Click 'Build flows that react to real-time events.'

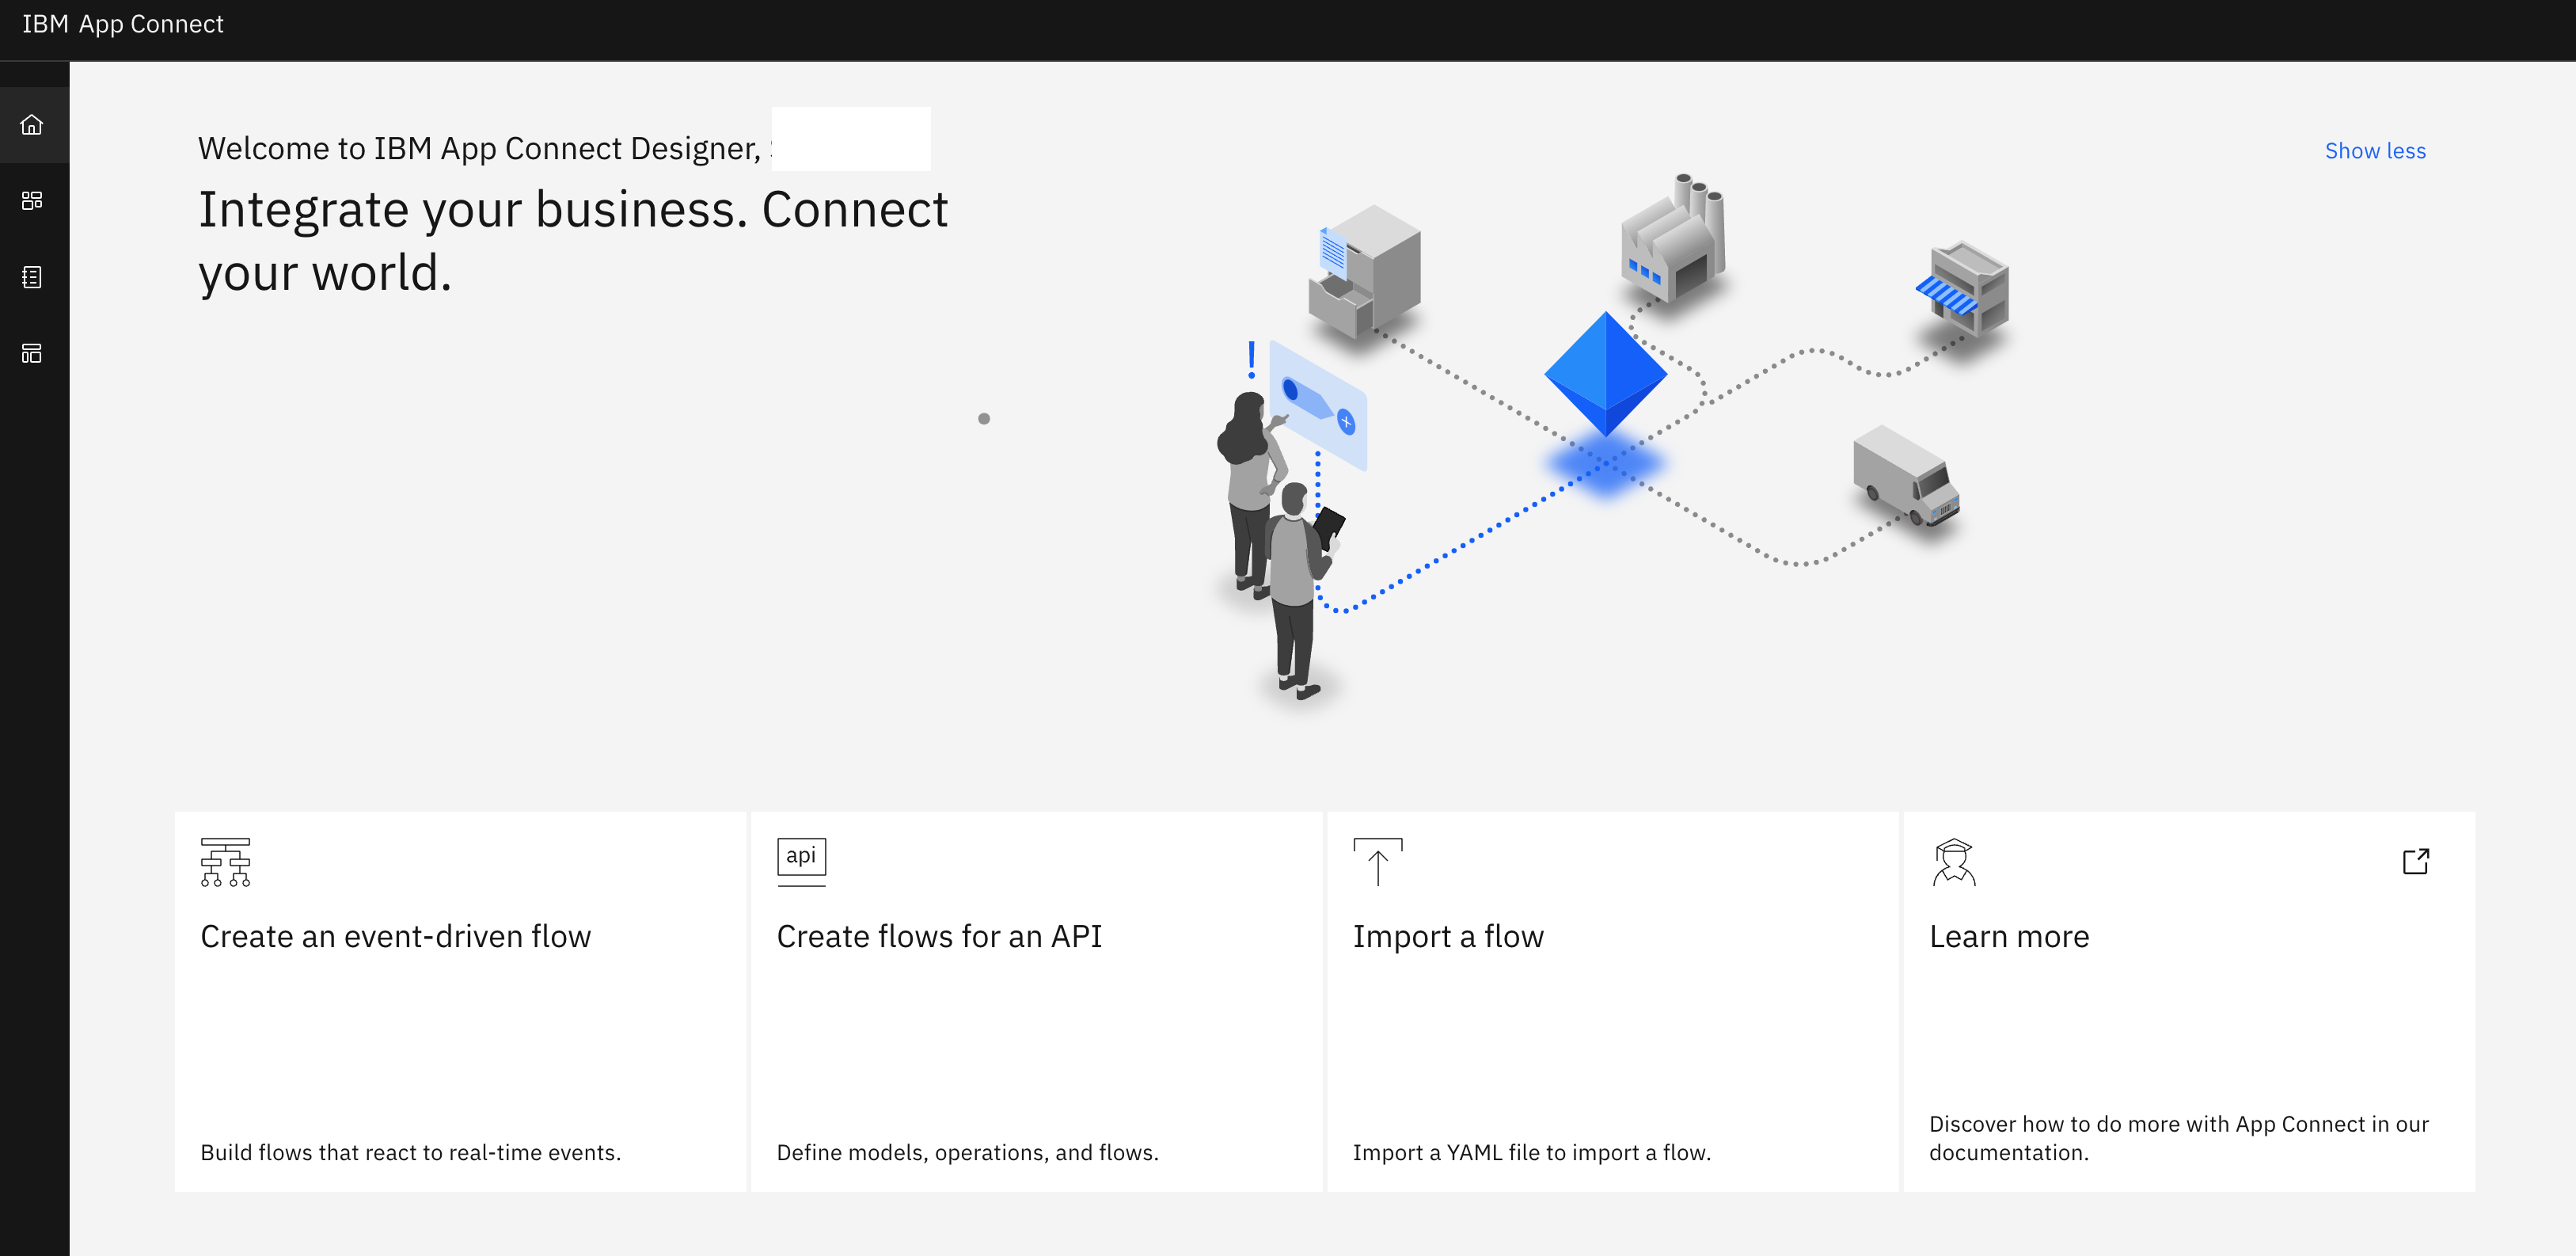(x=411, y=1152)
